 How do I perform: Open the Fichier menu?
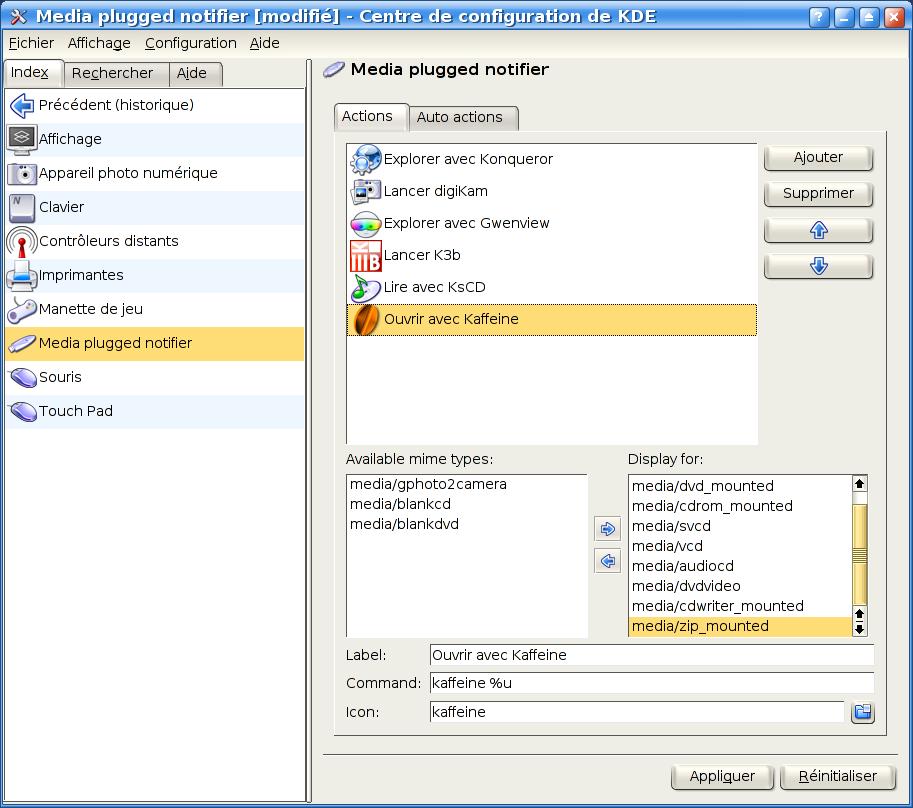pyautogui.click(x=31, y=43)
